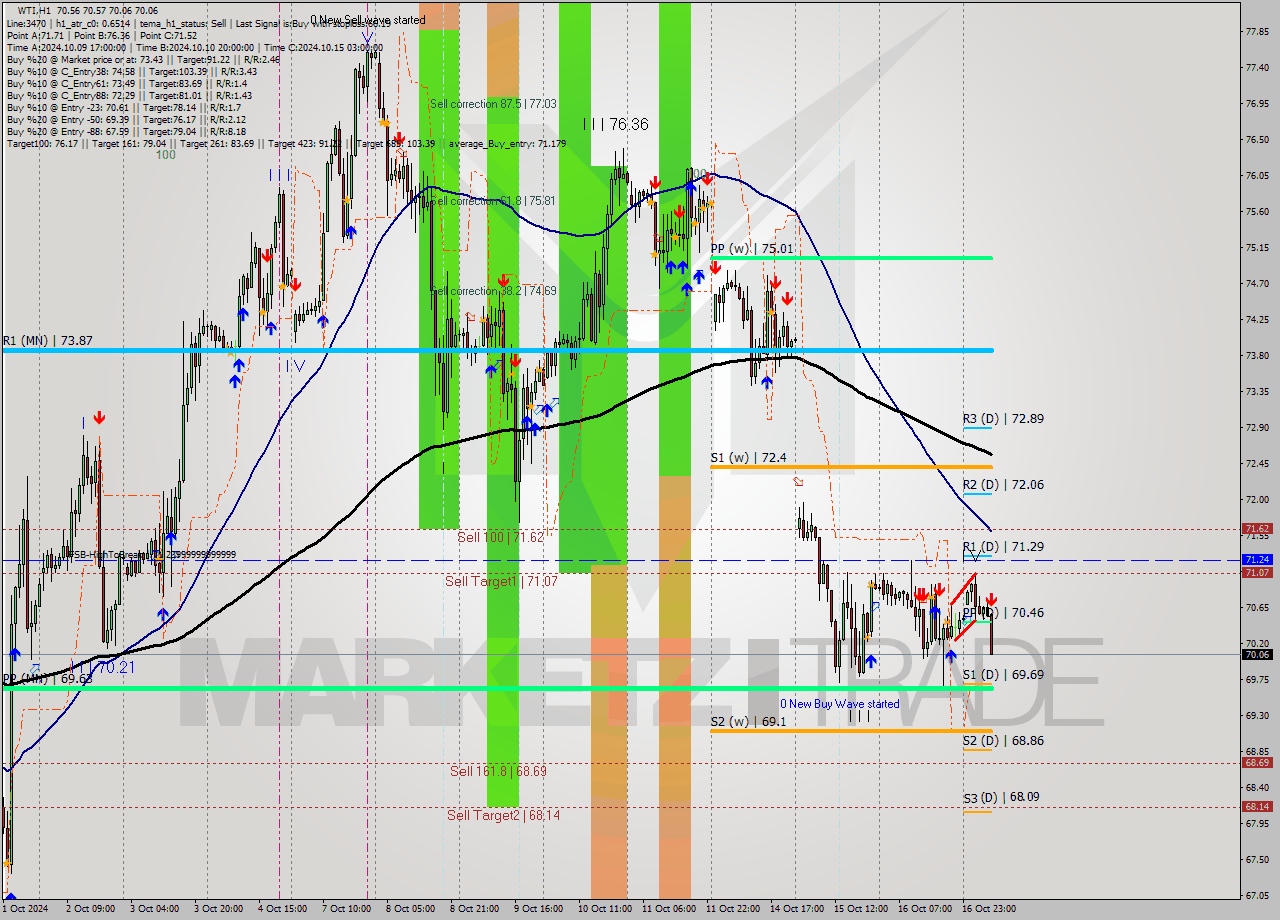Click the red 71.62 price tag on axis
1280x920 pixels.
1257,528
